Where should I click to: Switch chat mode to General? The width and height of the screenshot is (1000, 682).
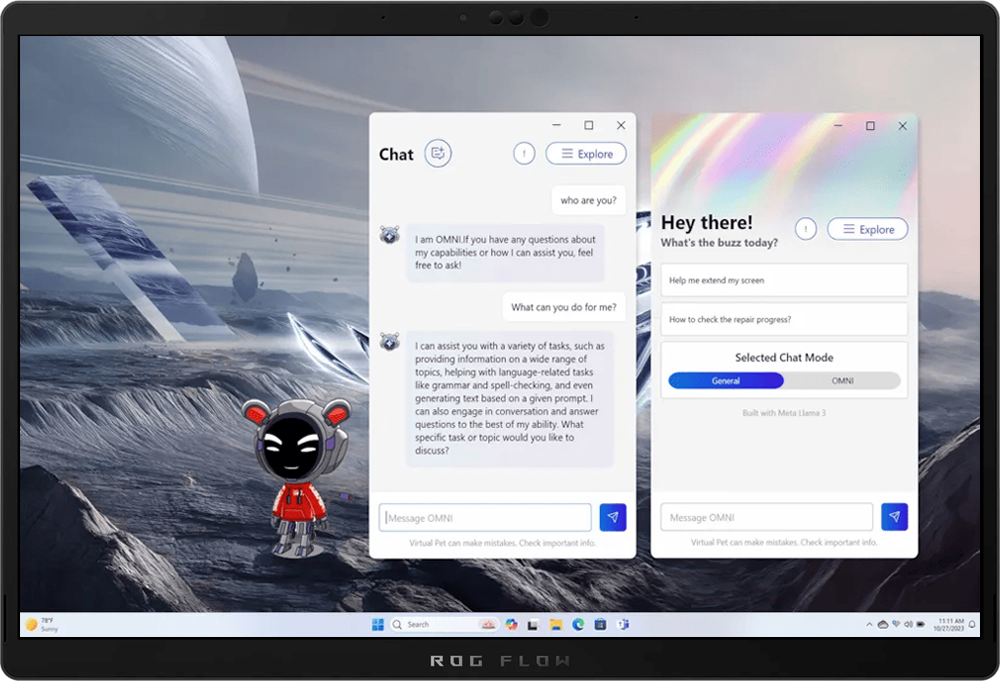pyautogui.click(x=726, y=381)
